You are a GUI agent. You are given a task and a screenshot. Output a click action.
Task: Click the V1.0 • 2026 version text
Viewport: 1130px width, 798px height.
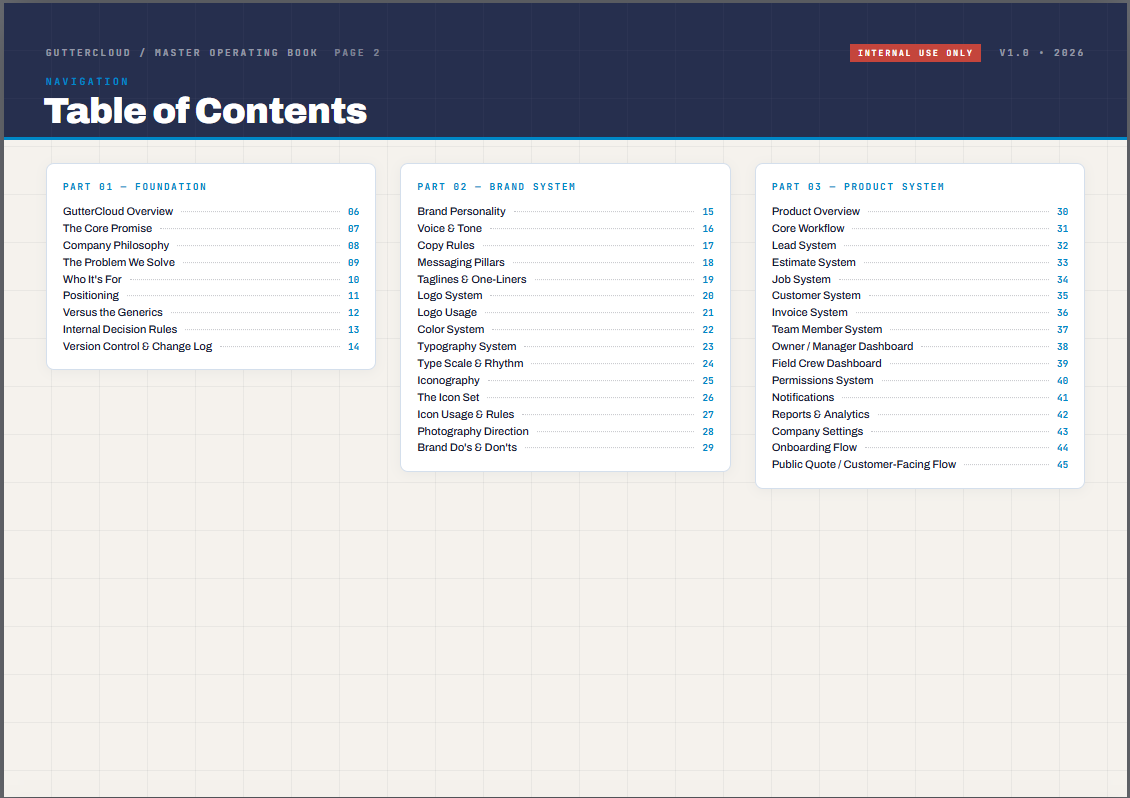[1041, 53]
